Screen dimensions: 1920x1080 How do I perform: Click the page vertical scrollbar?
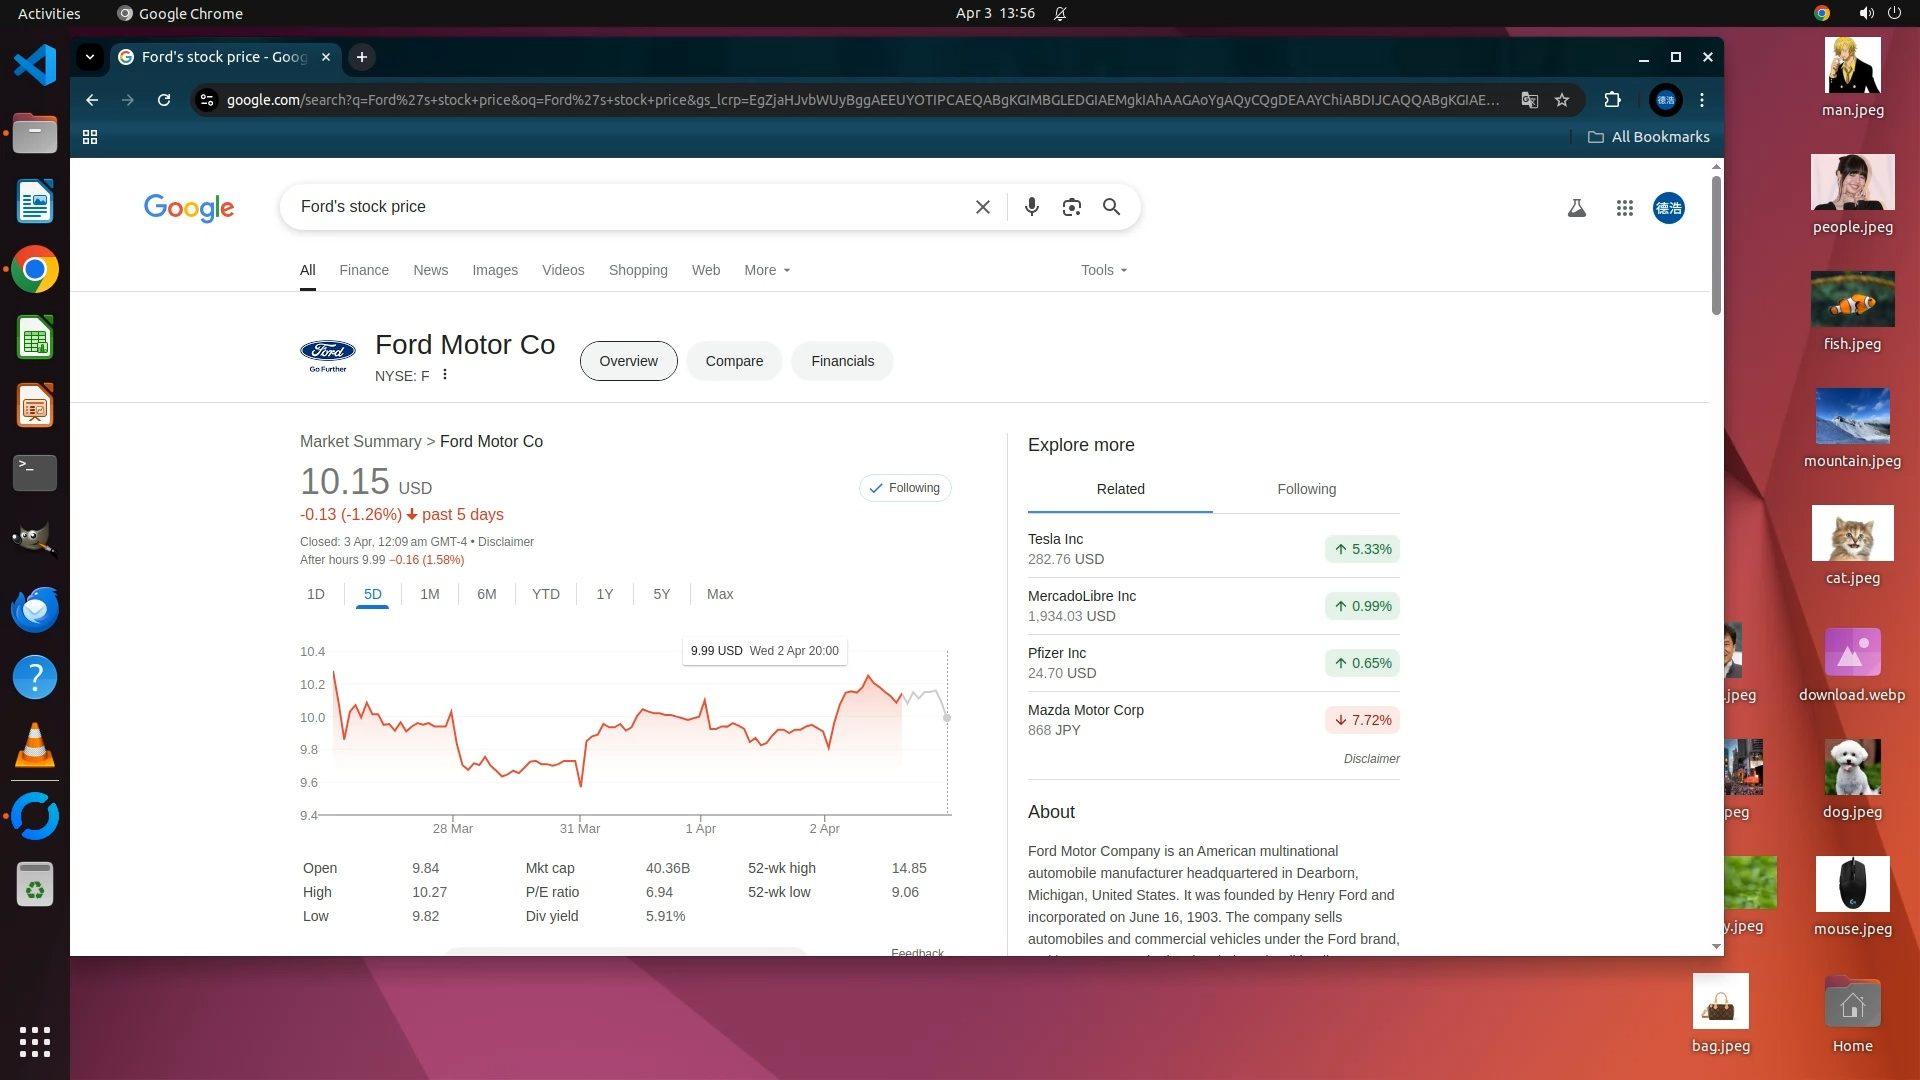click(x=1716, y=245)
